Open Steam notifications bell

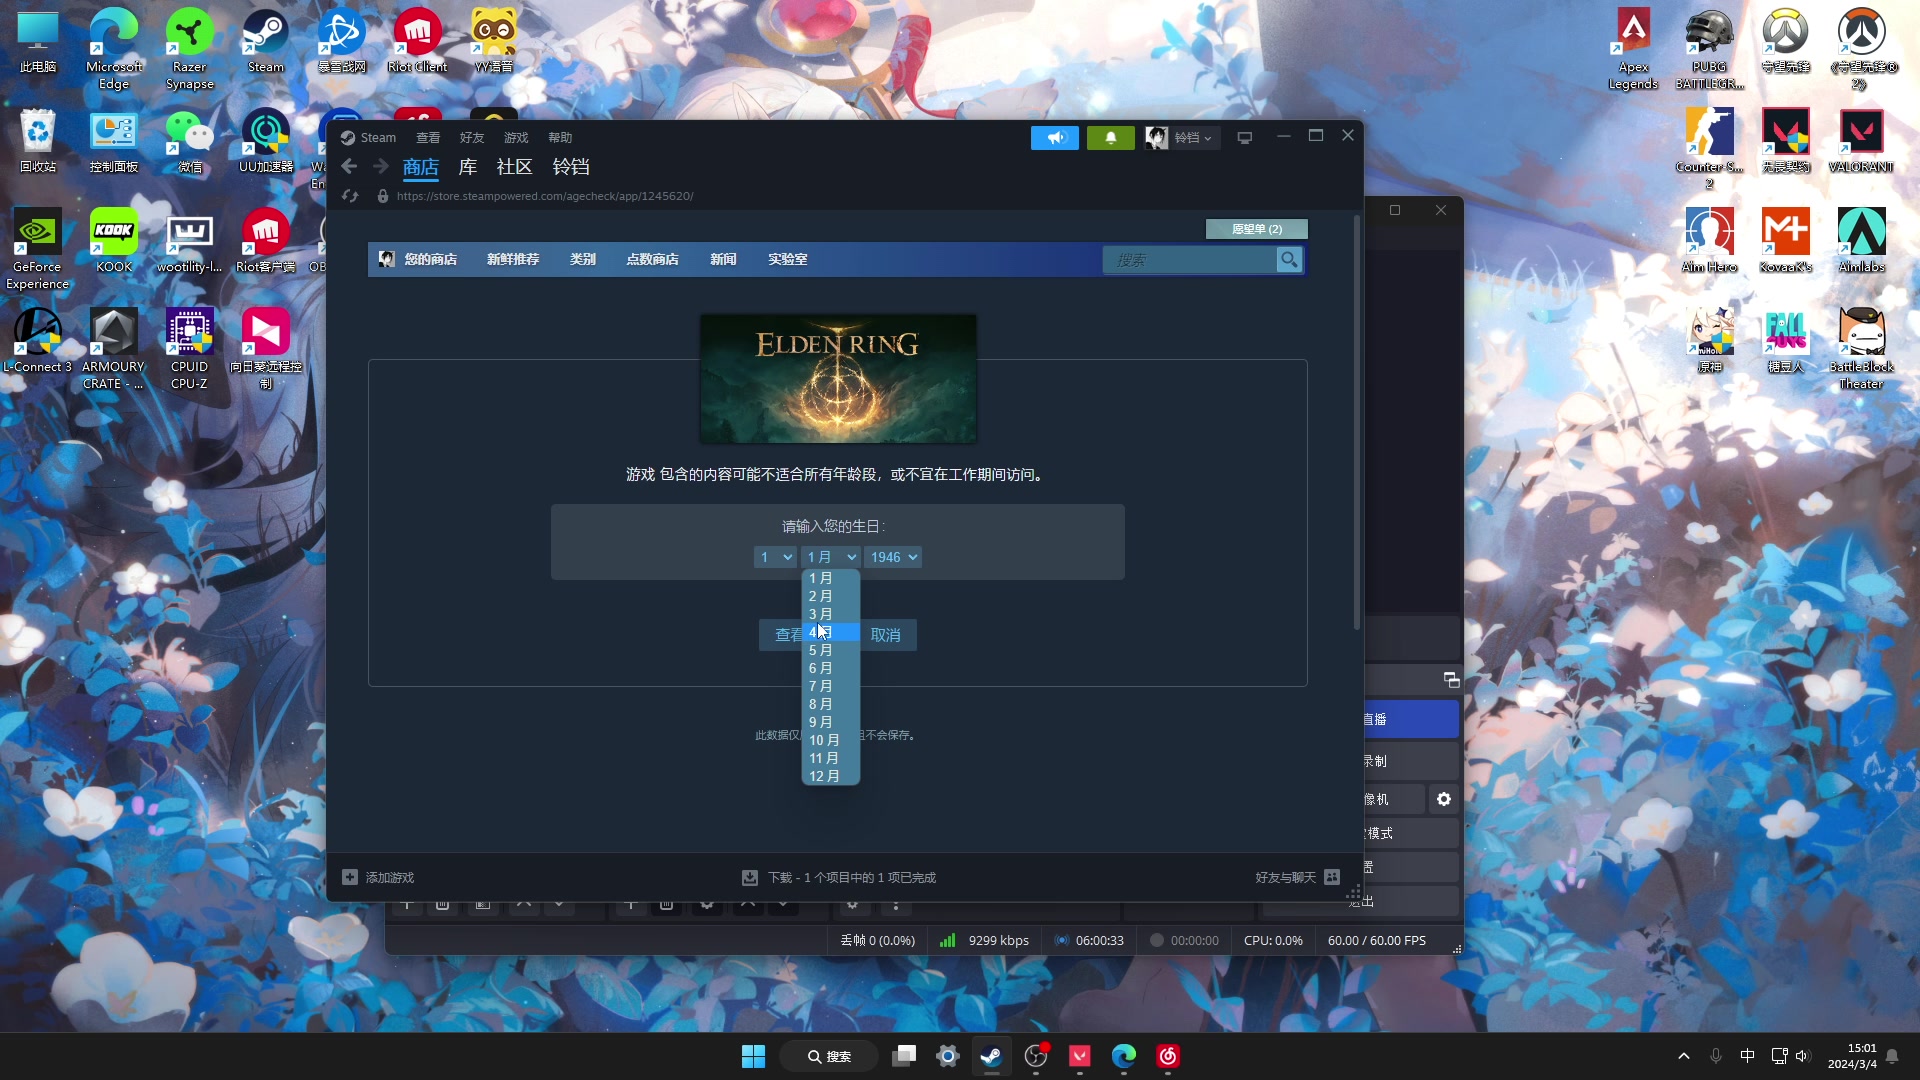(1110, 138)
